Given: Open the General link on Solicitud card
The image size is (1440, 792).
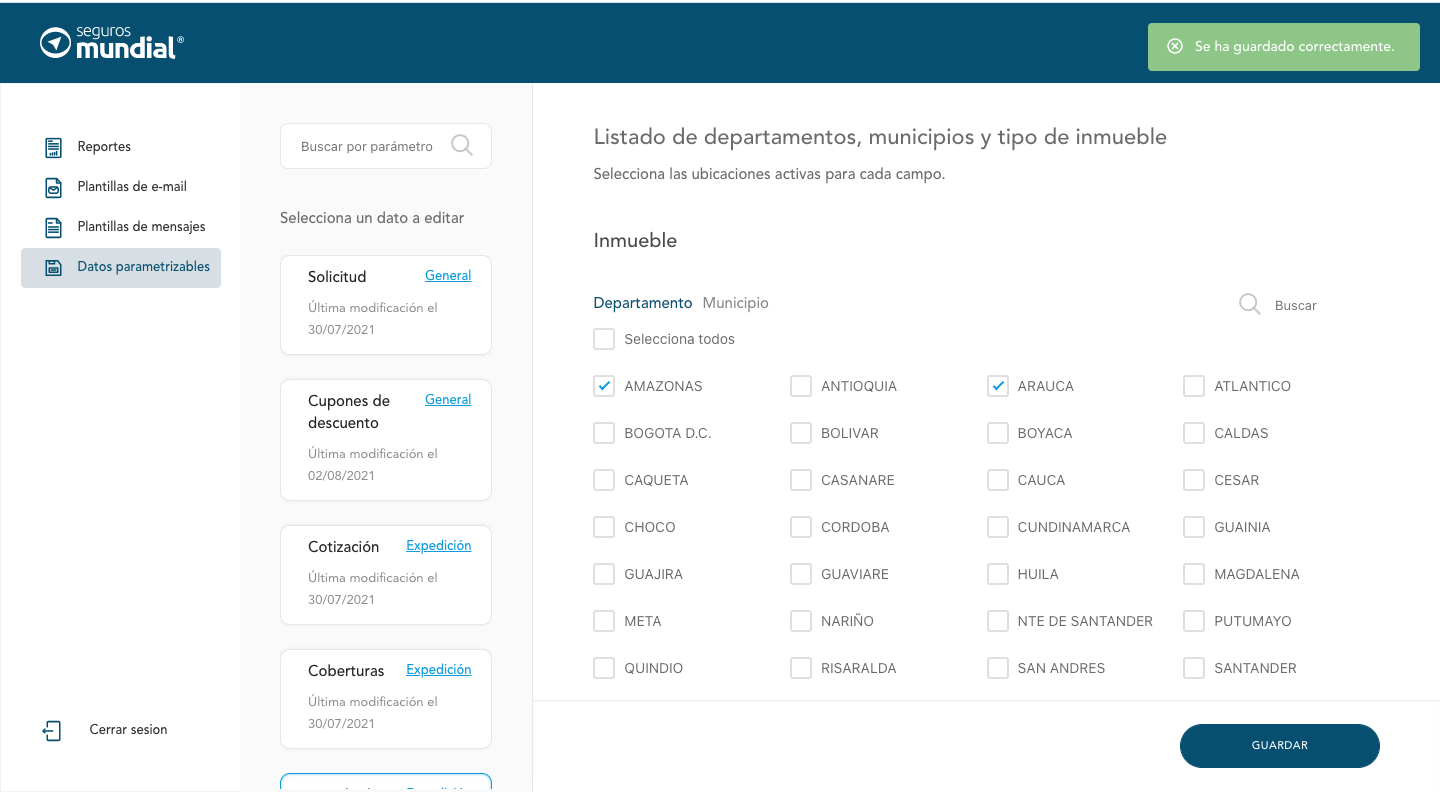Looking at the screenshot, I should (x=448, y=276).
